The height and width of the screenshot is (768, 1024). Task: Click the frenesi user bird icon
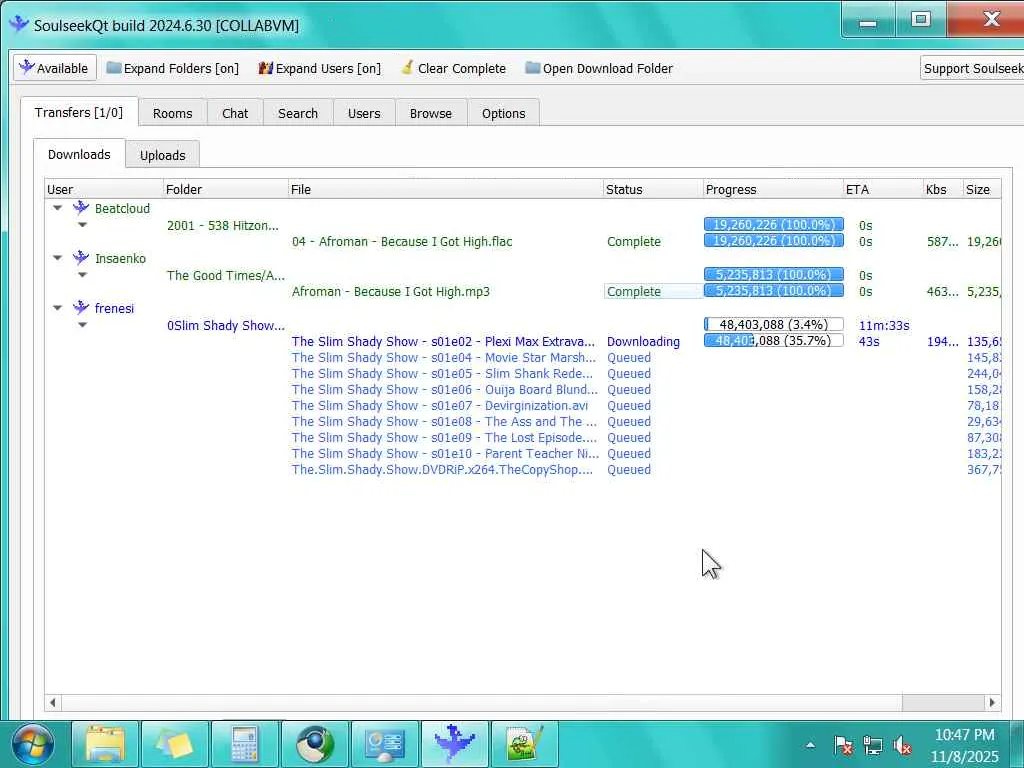click(81, 308)
